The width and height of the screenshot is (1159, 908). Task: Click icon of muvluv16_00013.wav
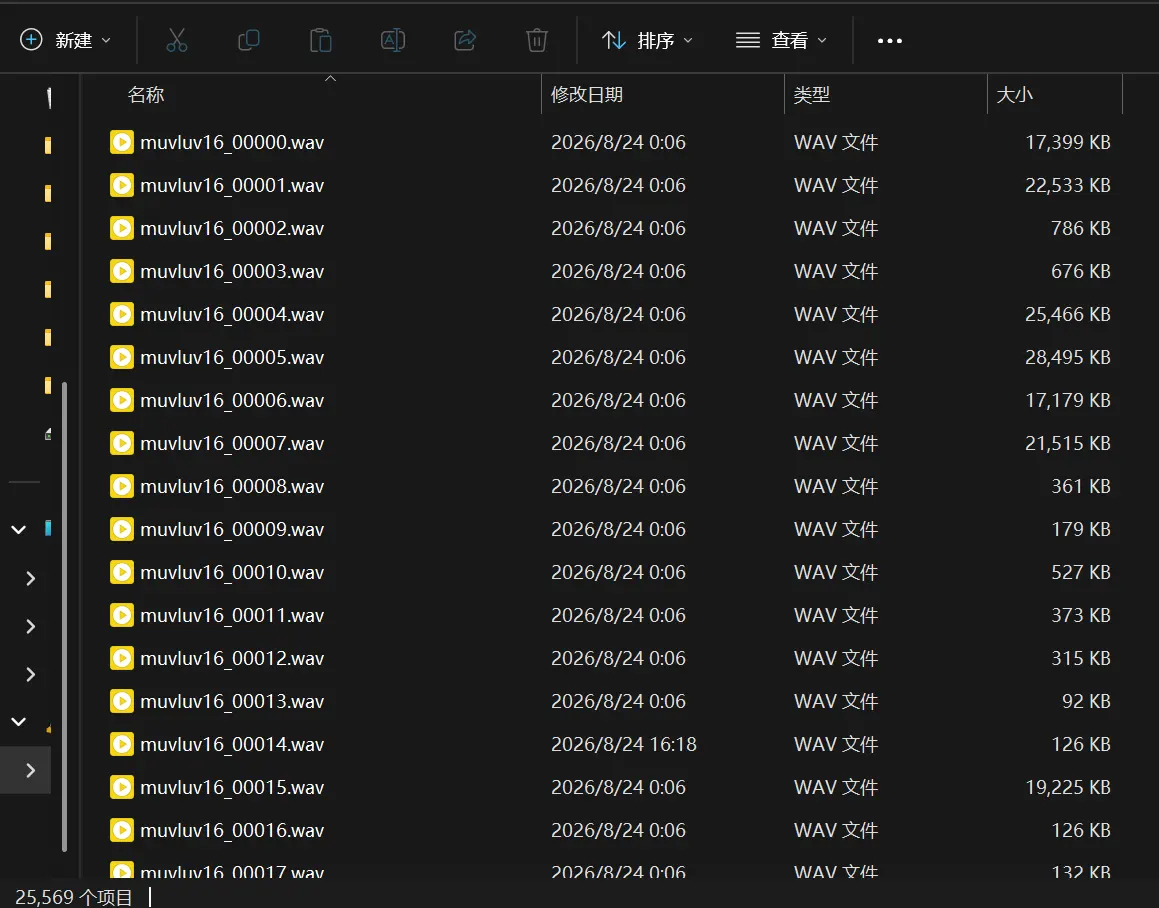click(122, 701)
